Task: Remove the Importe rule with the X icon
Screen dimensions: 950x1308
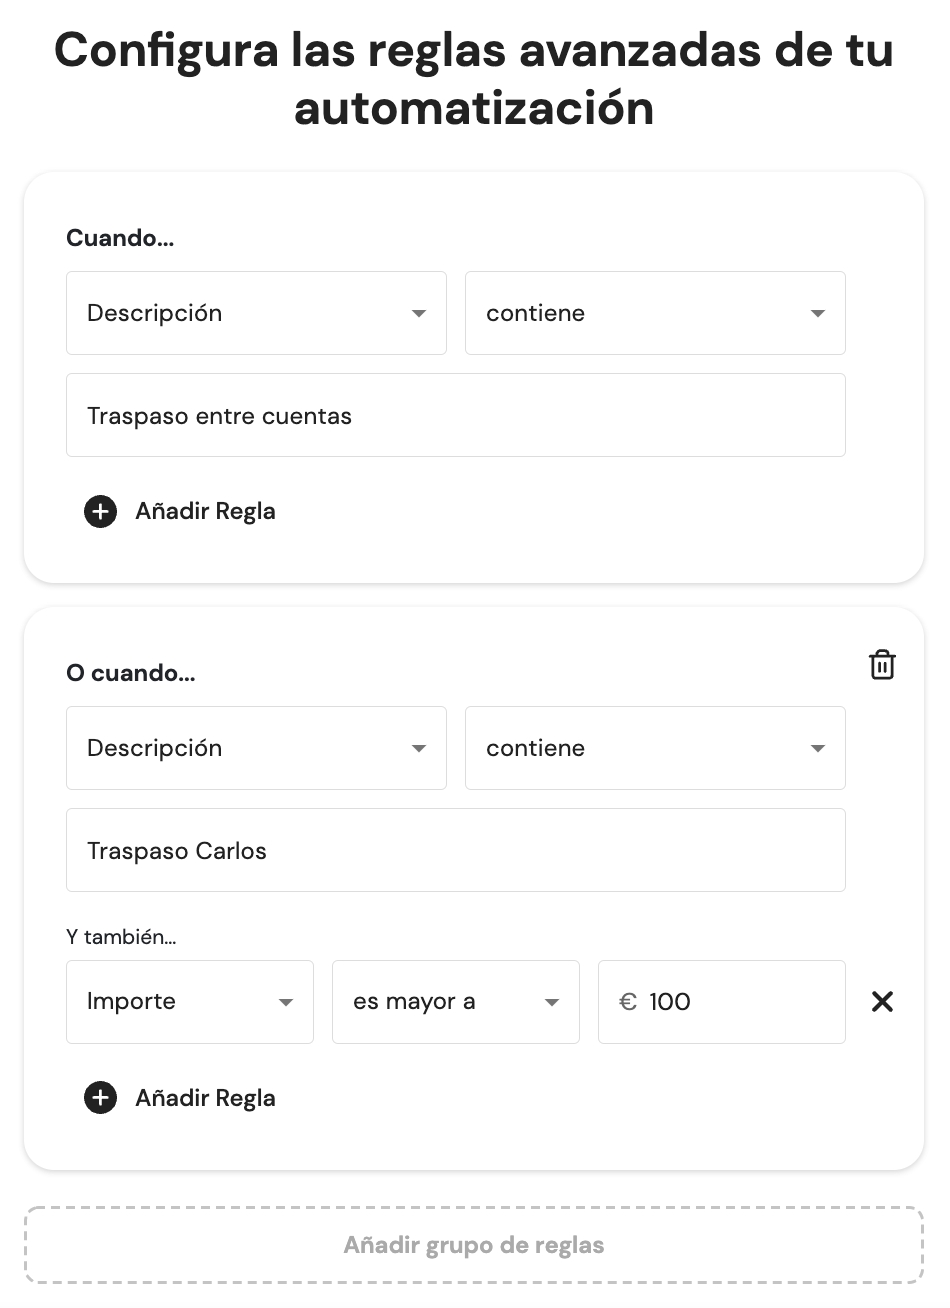Action: tap(882, 1002)
